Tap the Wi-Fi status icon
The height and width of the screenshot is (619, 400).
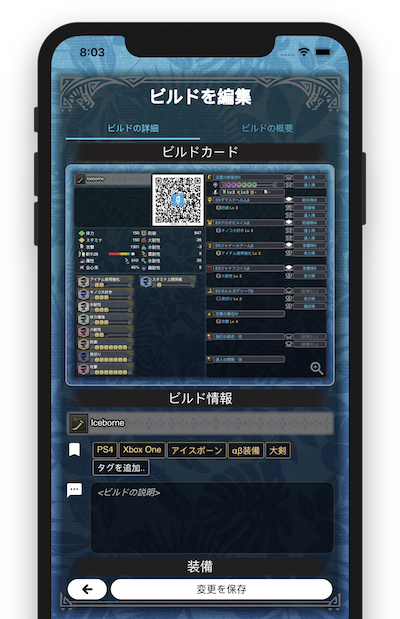[304, 52]
